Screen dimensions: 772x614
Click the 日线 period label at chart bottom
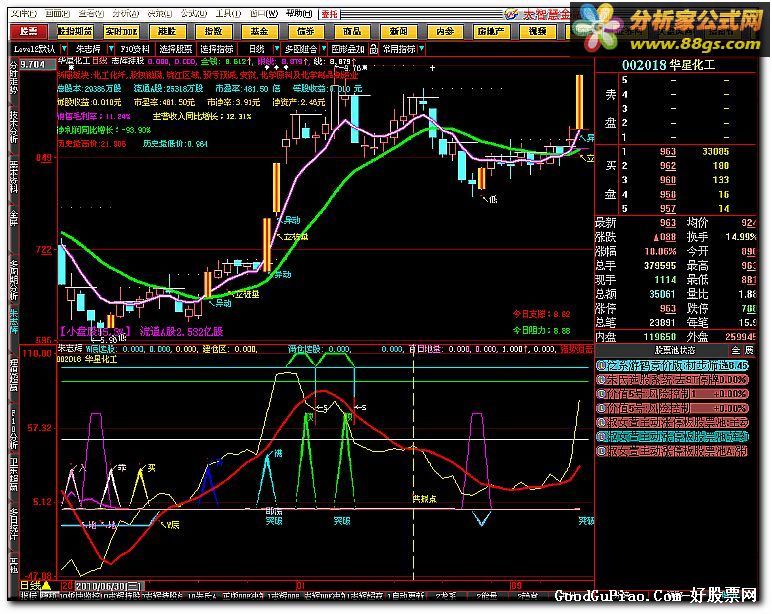click(x=31, y=585)
